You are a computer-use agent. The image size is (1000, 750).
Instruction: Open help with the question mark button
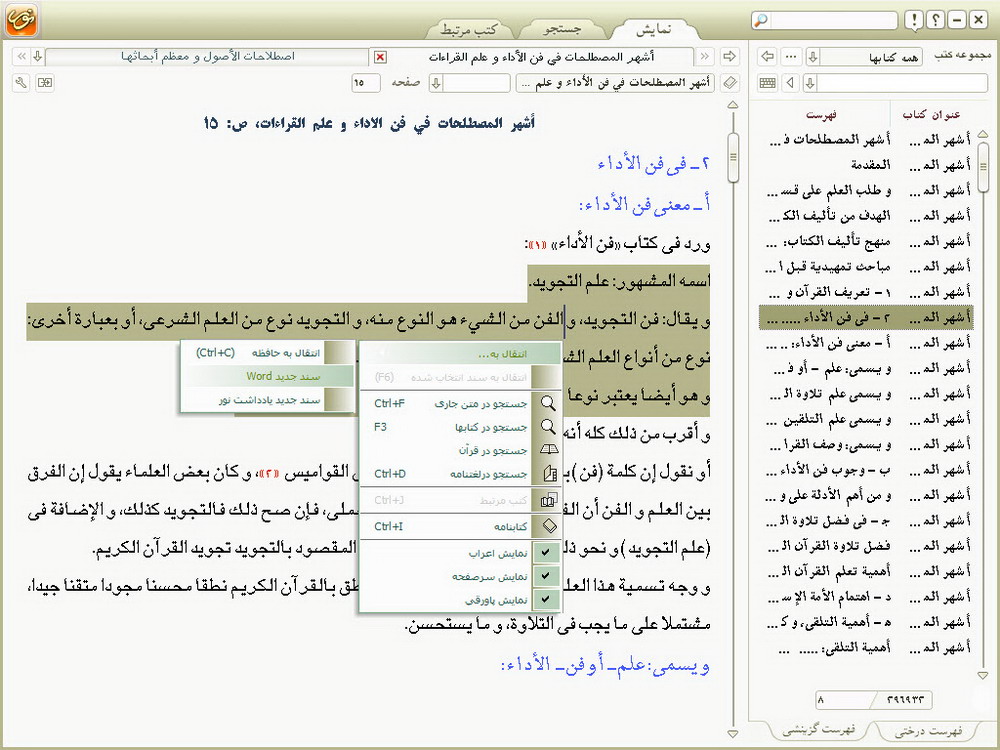pos(936,20)
